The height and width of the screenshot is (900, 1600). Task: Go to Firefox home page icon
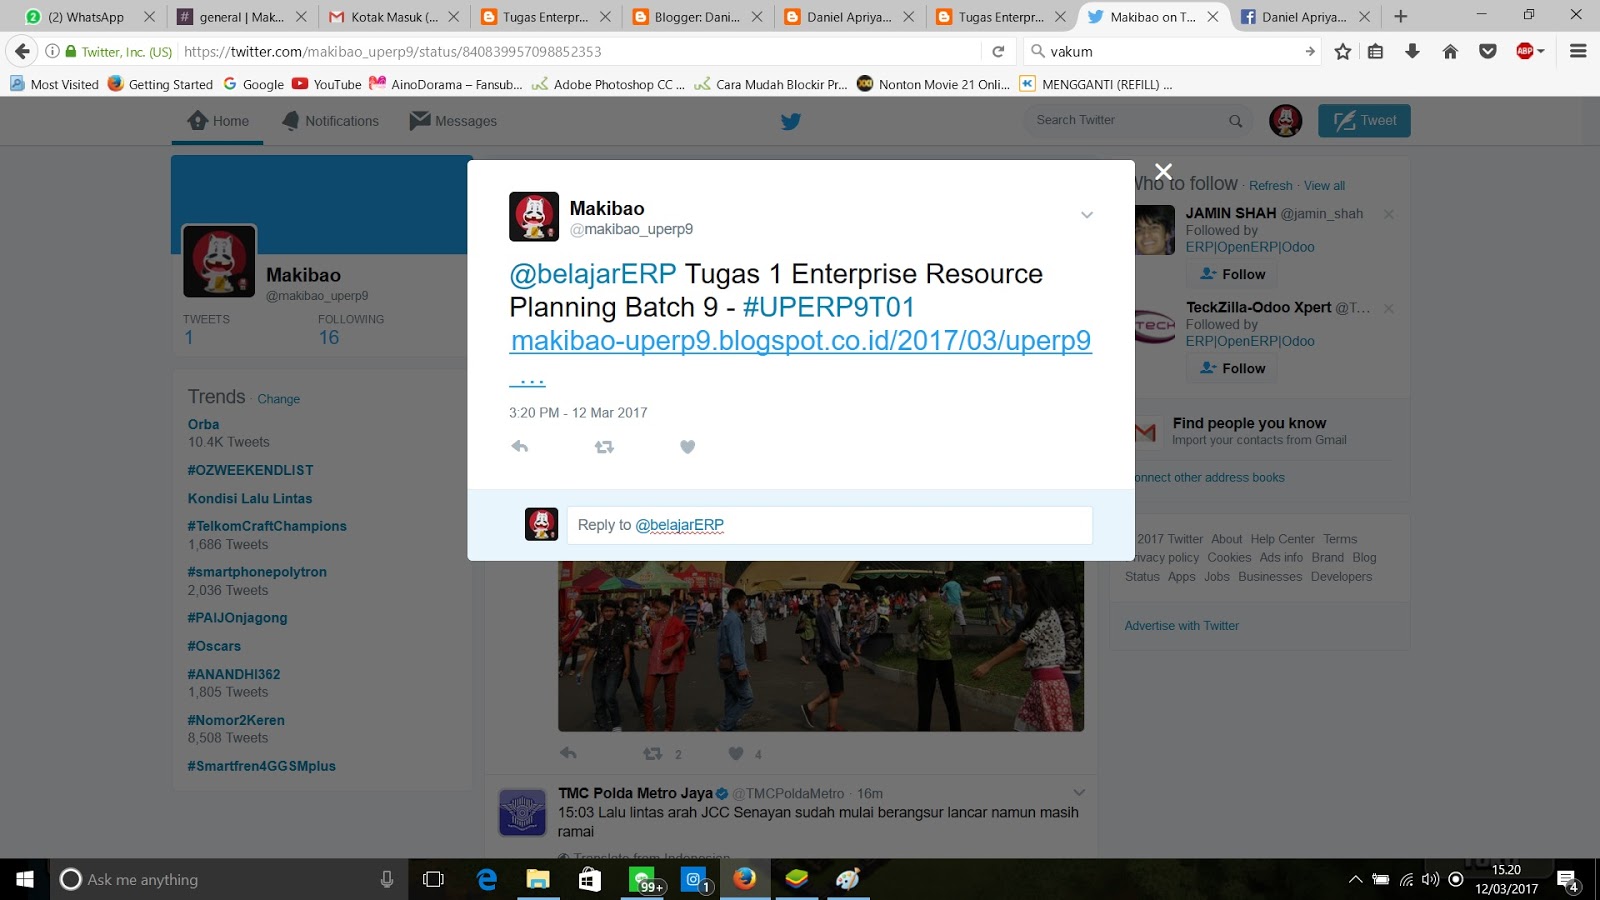[1450, 52]
